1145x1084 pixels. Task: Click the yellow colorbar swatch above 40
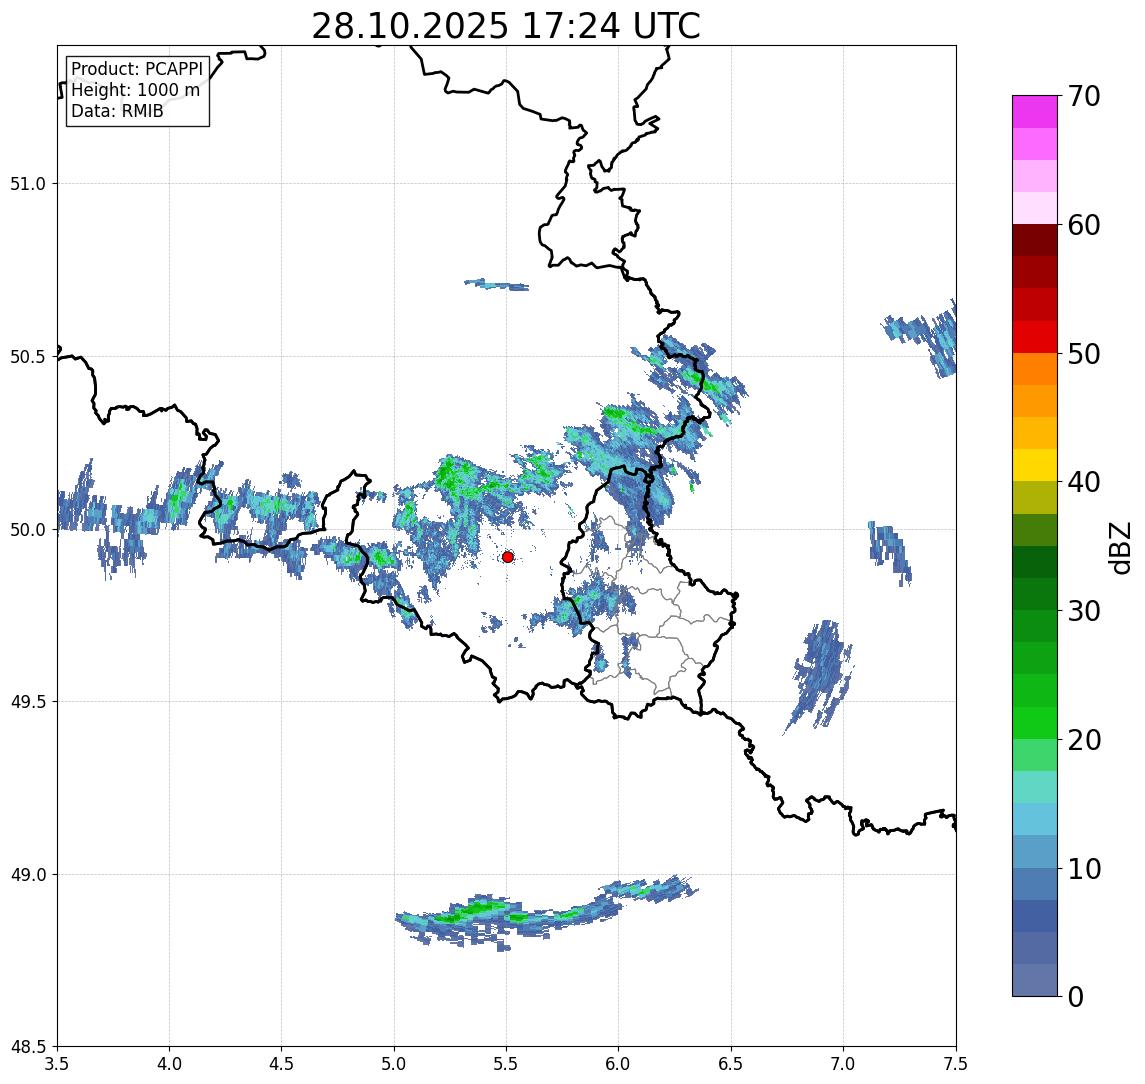1035,465
